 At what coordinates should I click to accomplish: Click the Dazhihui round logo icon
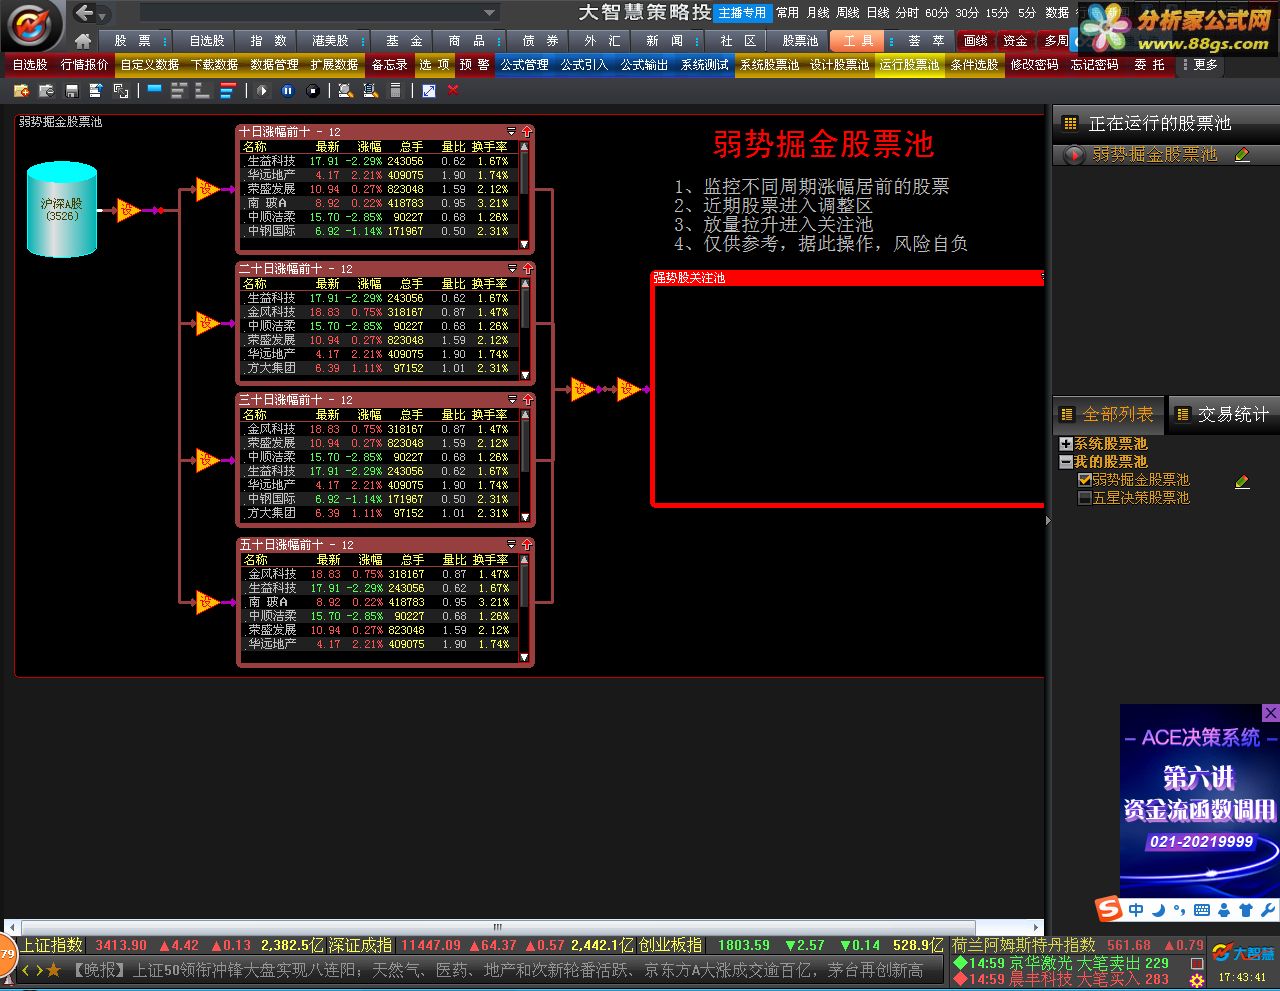point(31,25)
